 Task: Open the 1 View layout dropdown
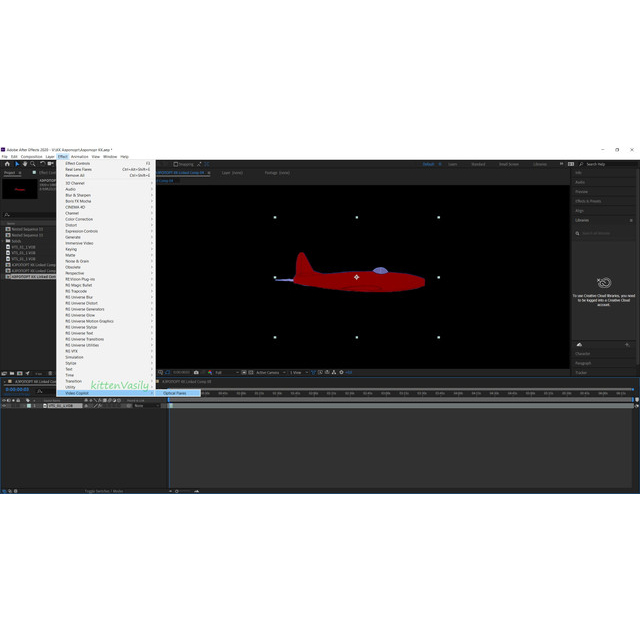[x=298, y=372]
